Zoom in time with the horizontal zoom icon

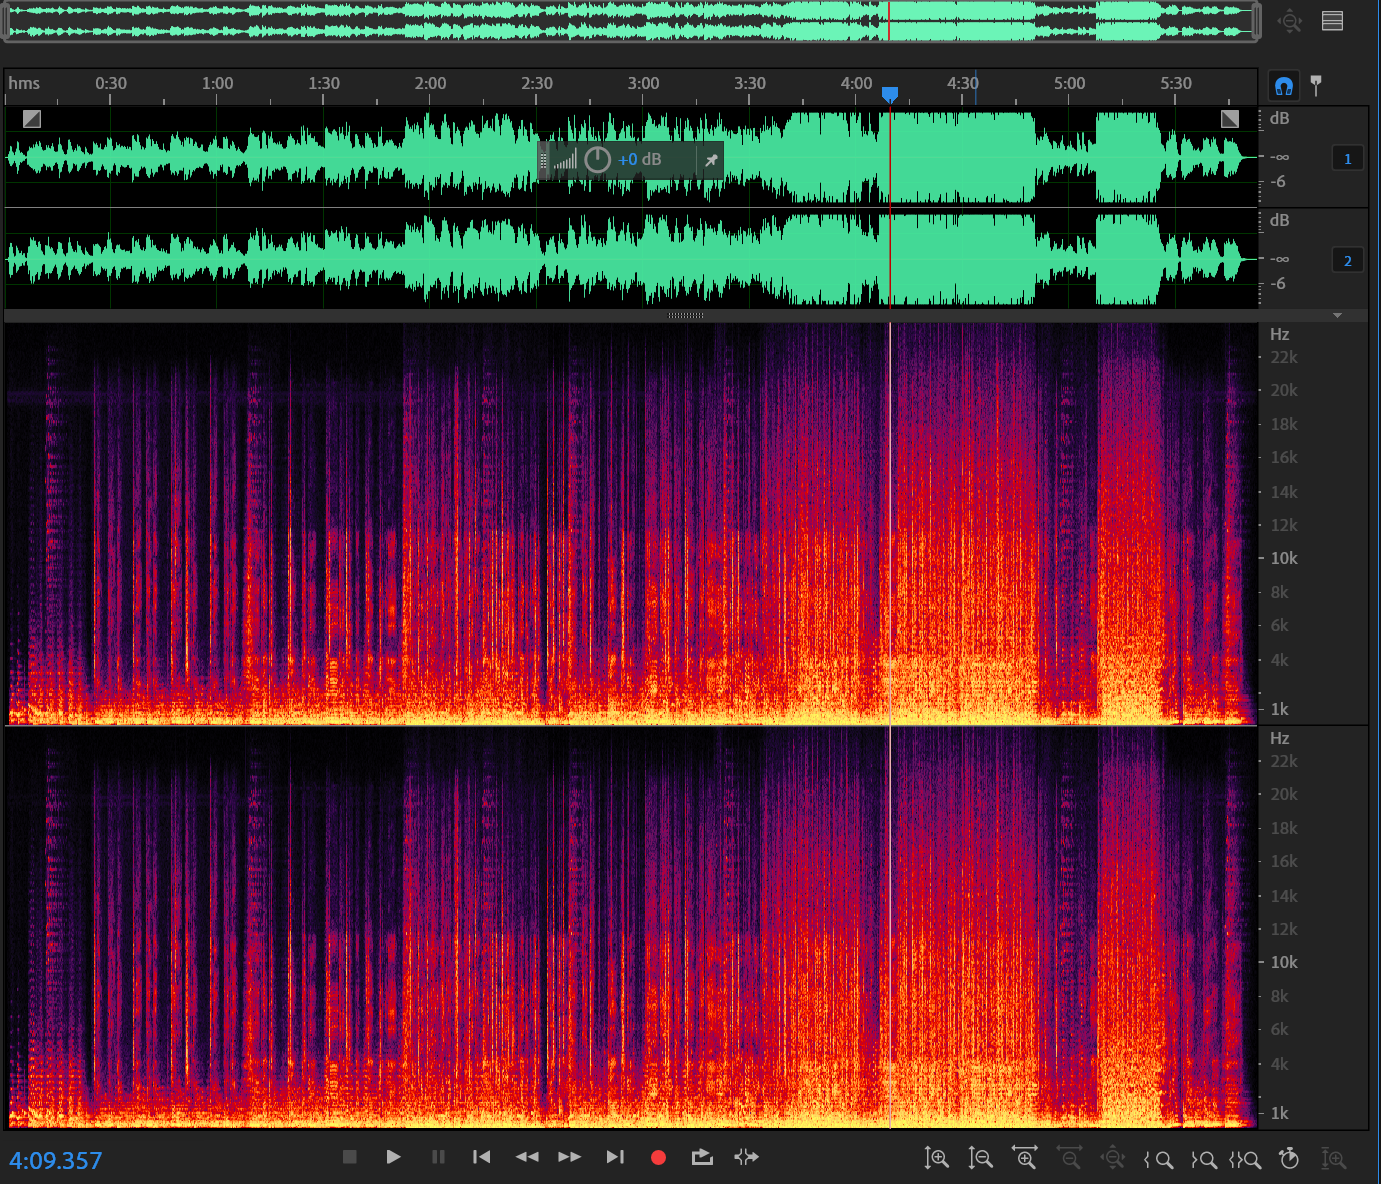point(1025,1158)
